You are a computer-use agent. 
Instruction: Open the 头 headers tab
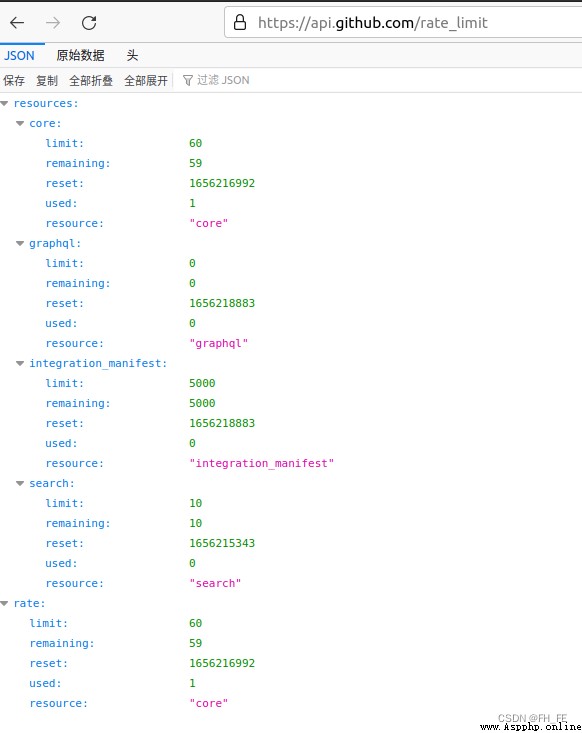tap(132, 56)
